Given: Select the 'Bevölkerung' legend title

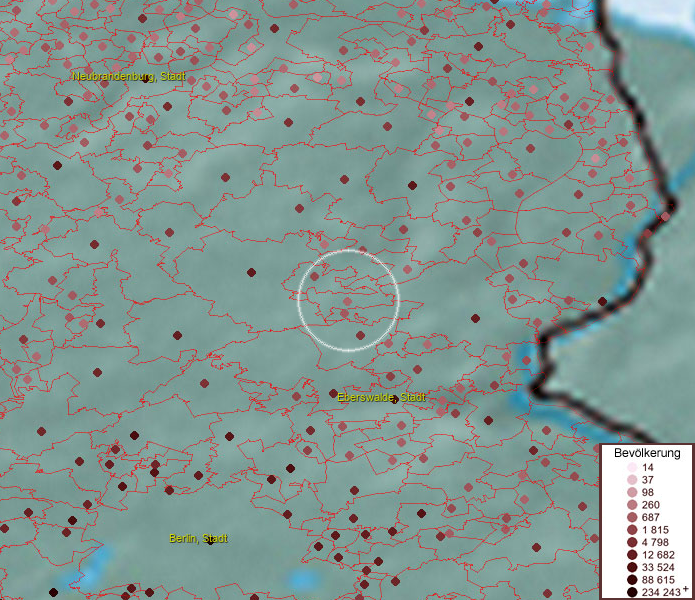Looking at the screenshot, I should tap(647, 453).
